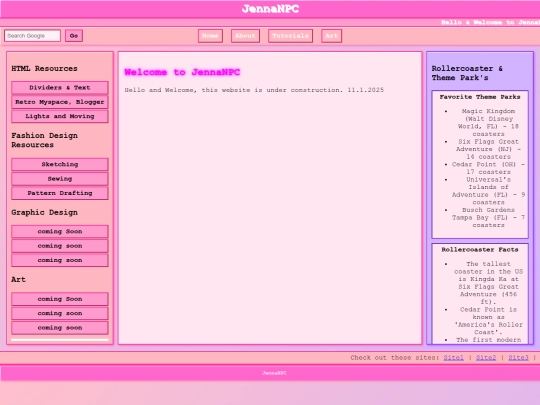Click the Welcome to JennaNPC heading
This screenshot has width=540, height=405.
[182, 72]
